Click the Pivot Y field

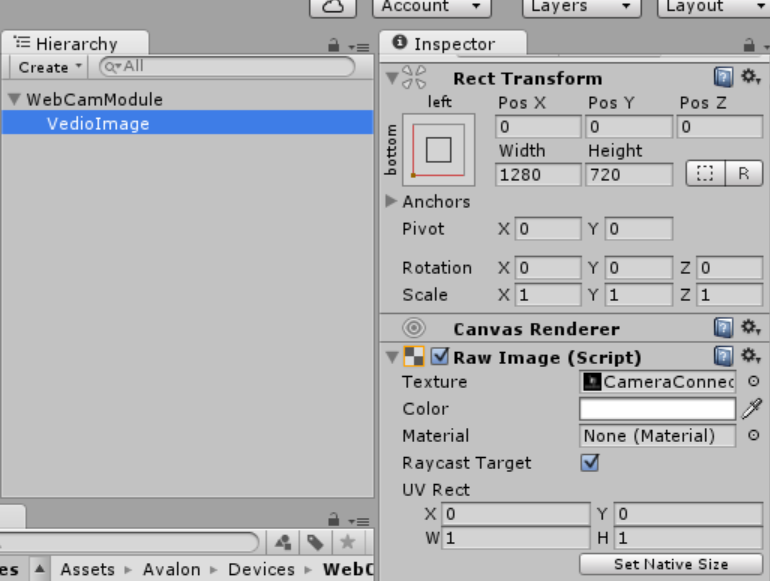tap(638, 229)
